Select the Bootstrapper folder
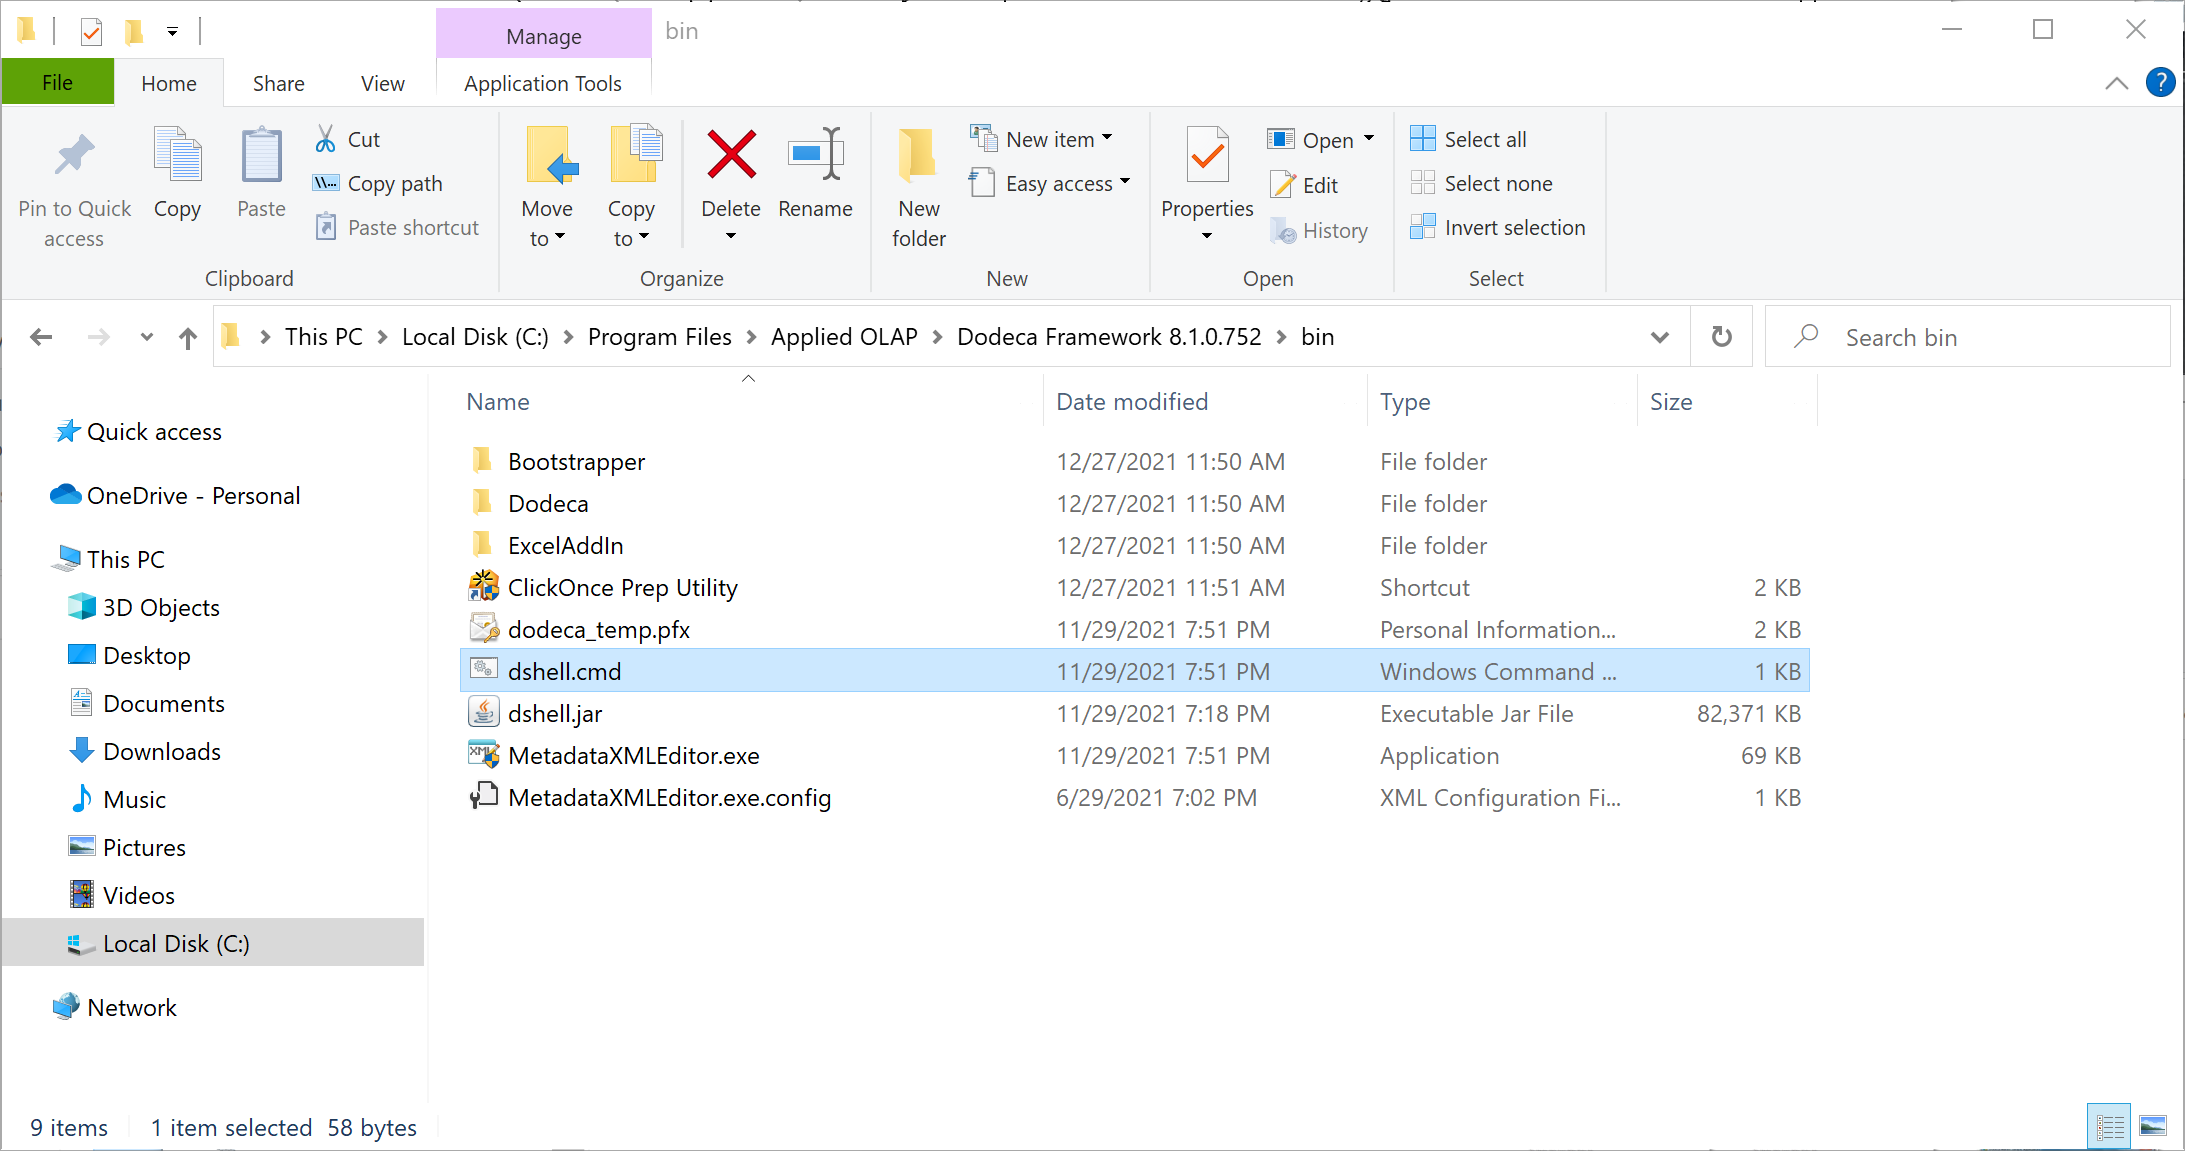 pos(1135,462)
